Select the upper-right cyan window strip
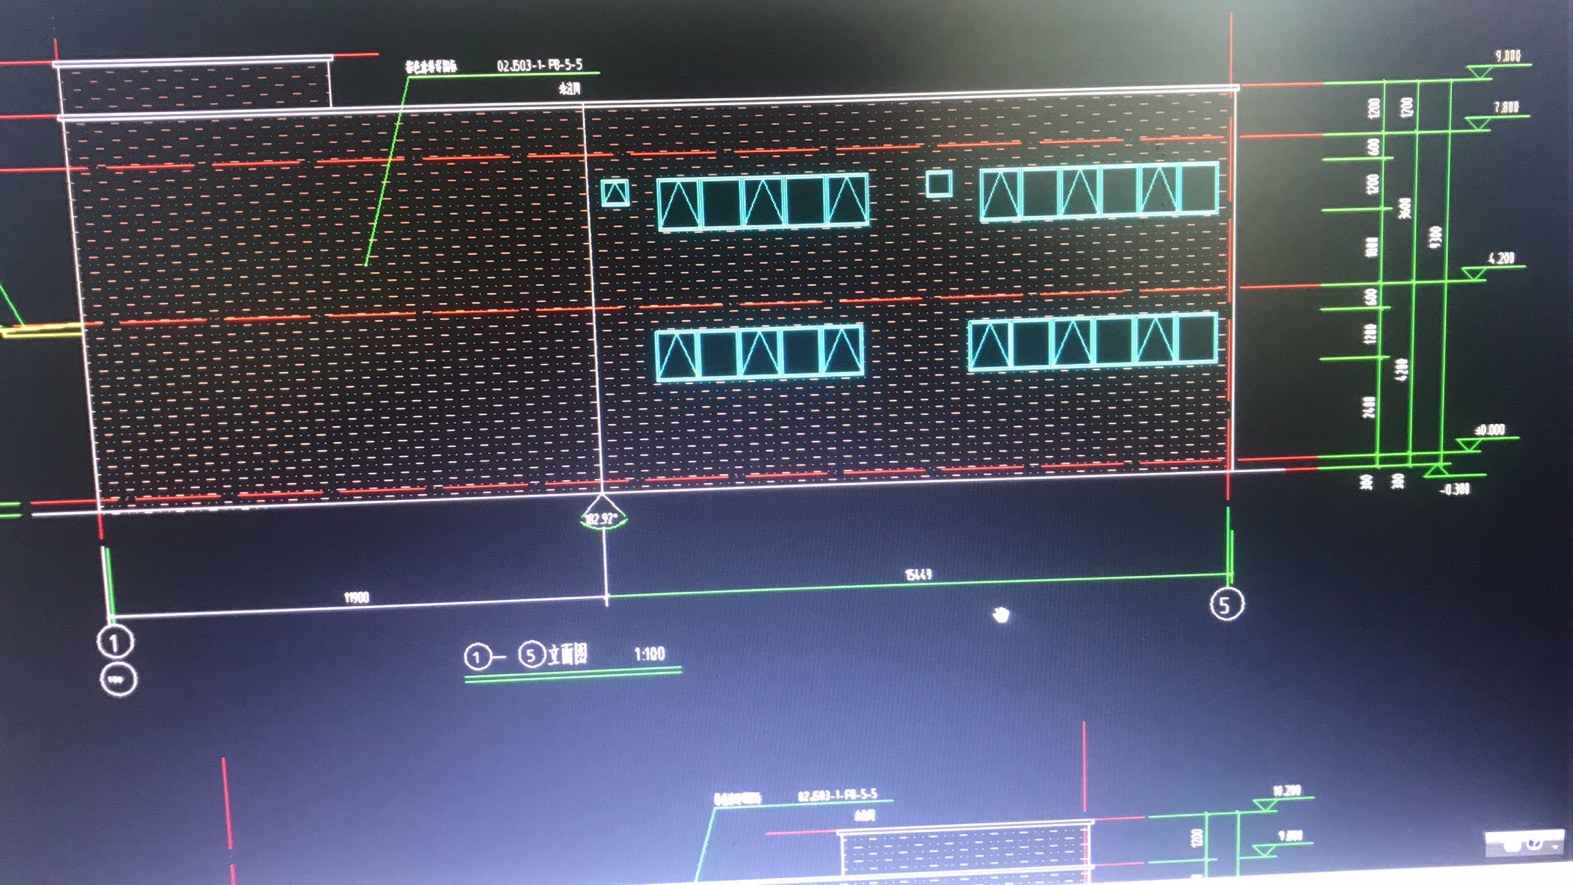Screen dimensions: 1573x885 (1098, 191)
